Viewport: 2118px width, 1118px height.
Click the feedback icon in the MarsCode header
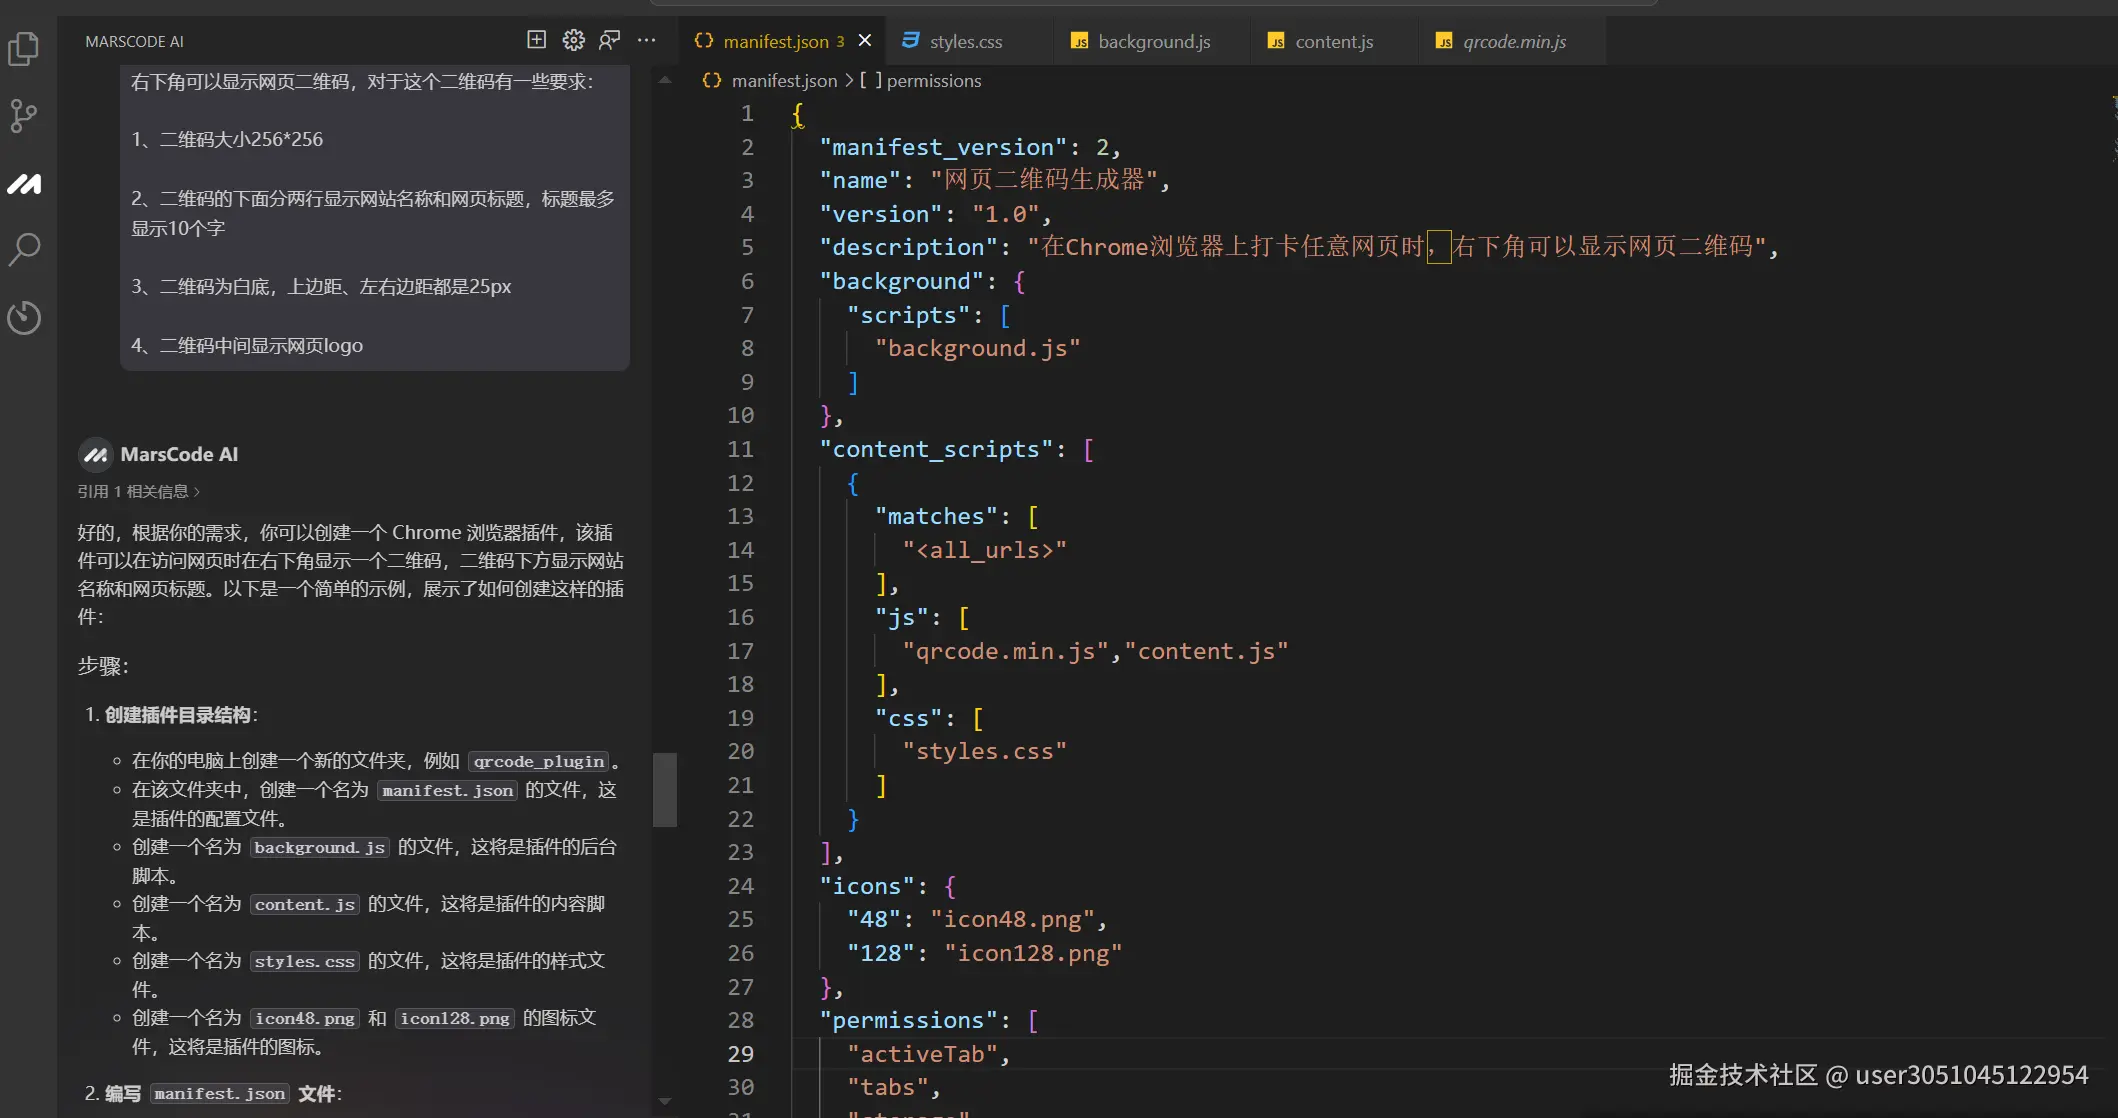click(609, 40)
